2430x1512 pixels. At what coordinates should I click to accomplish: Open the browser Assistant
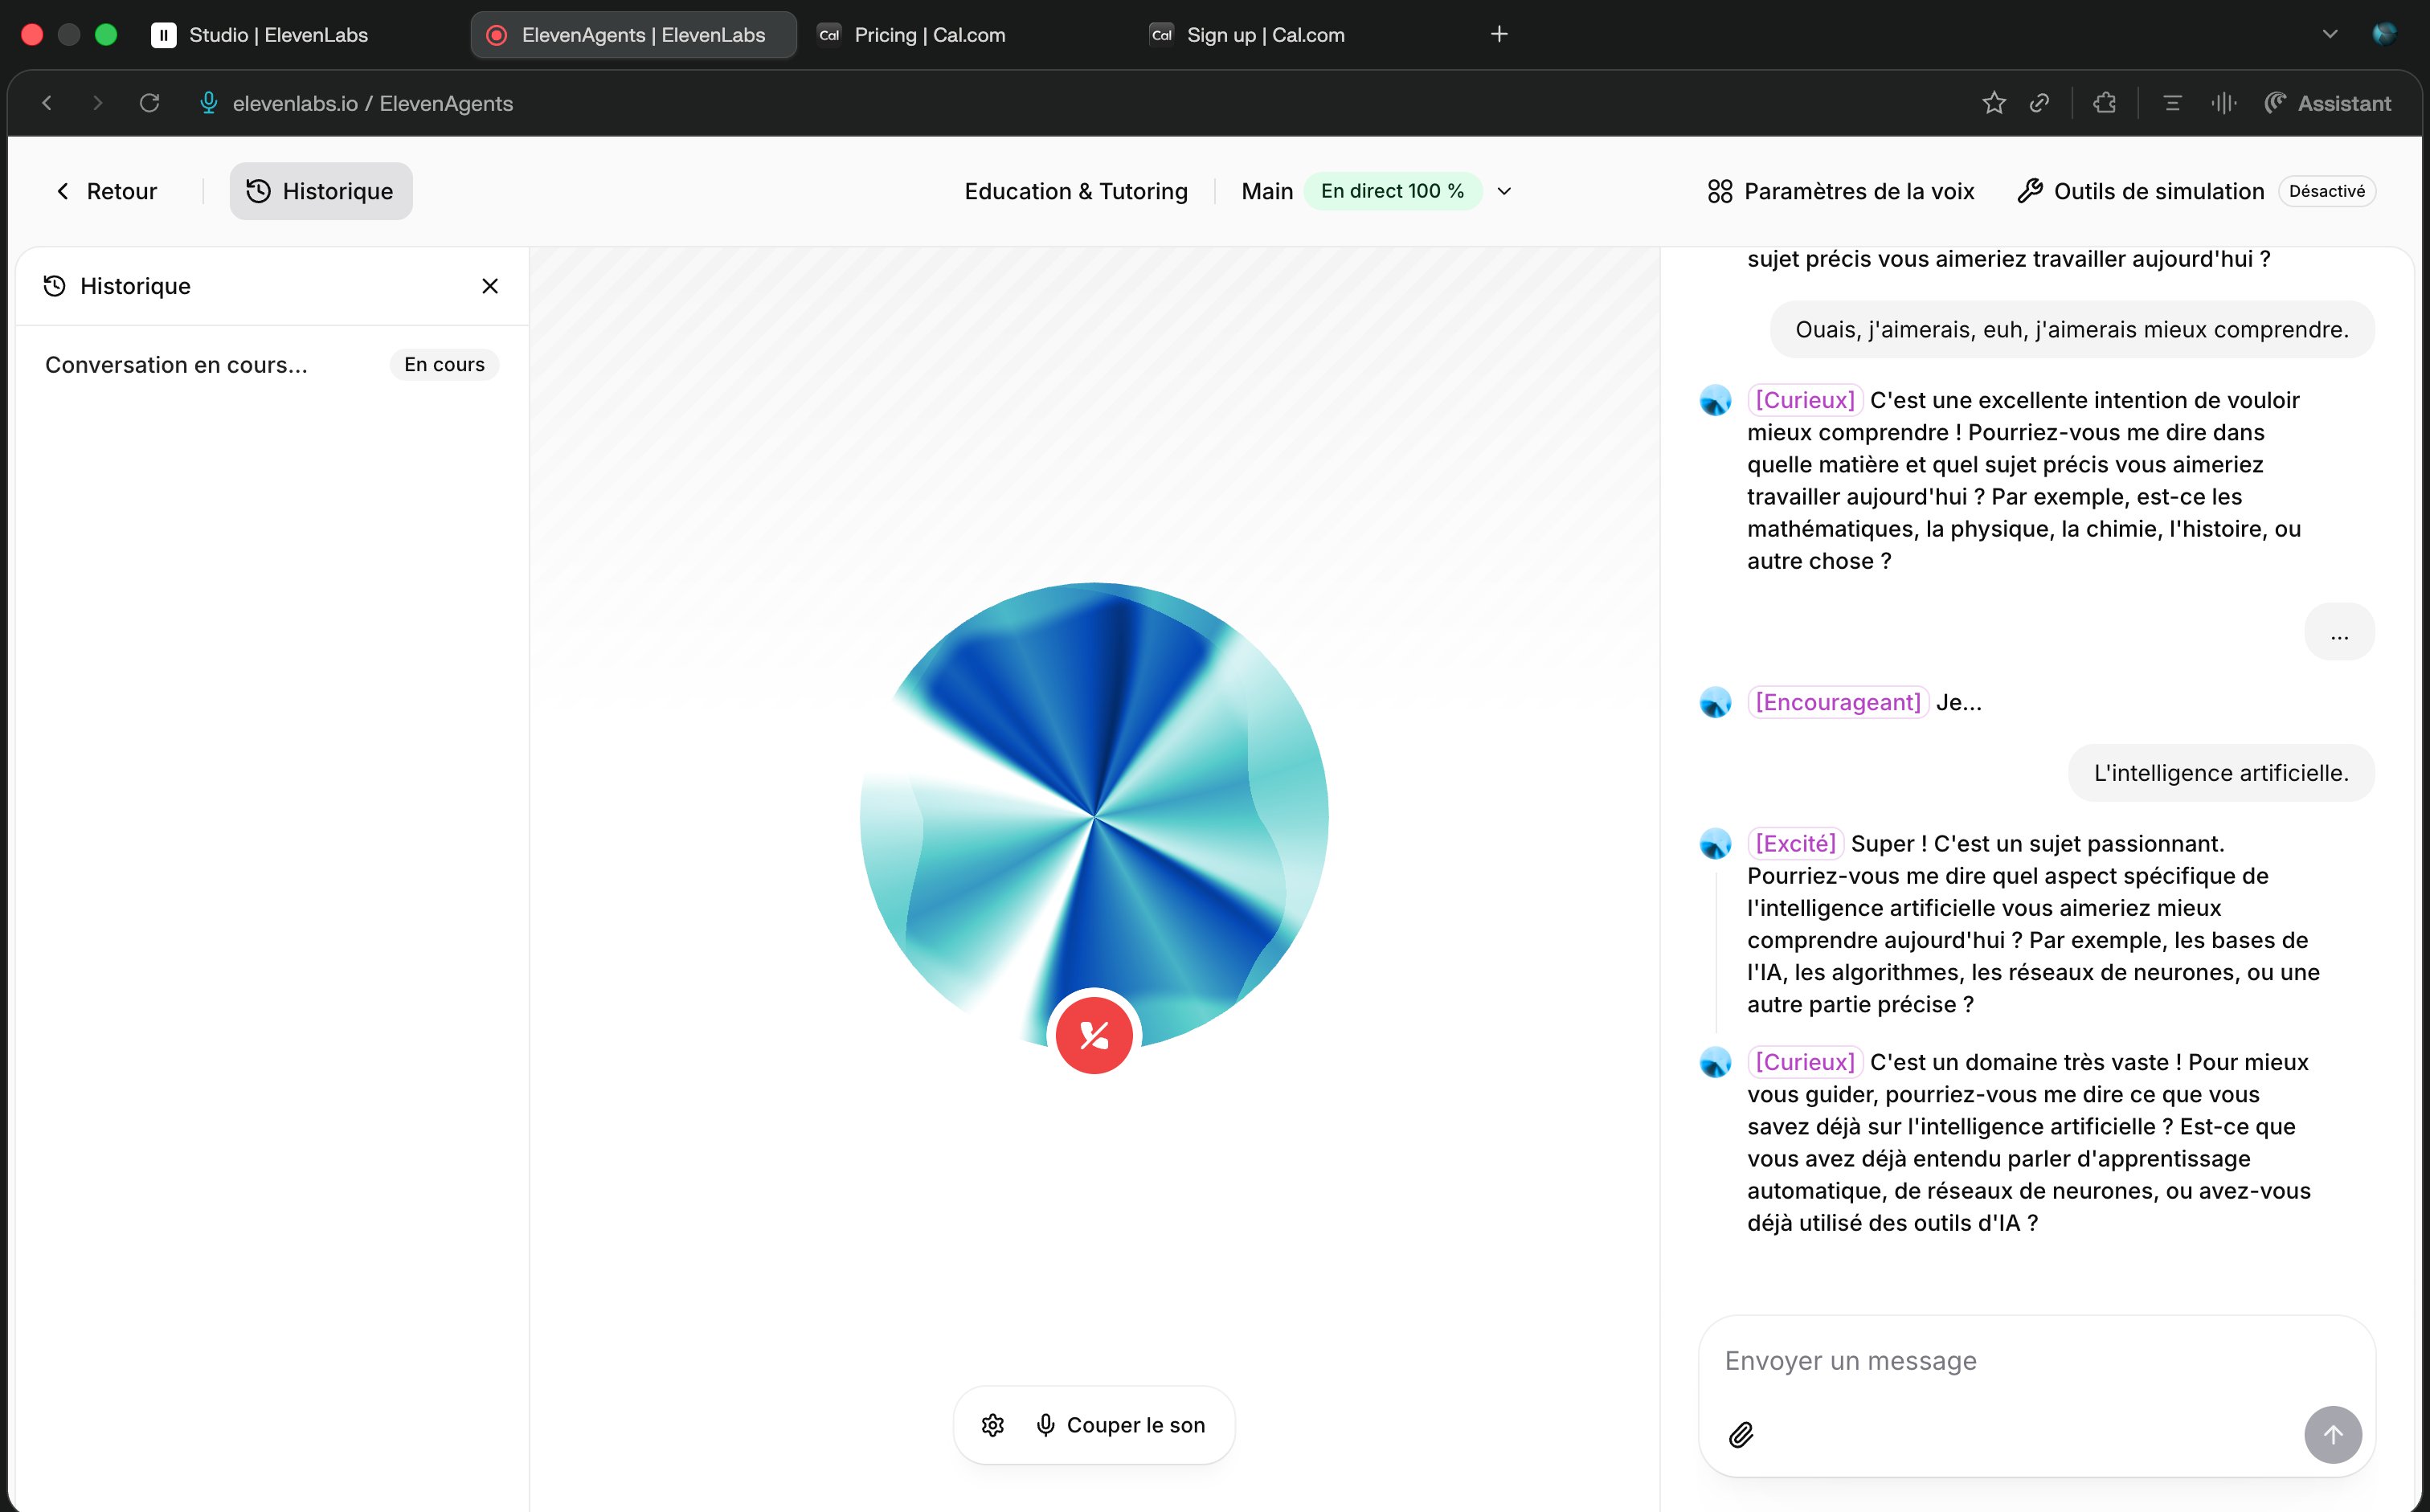pyautogui.click(x=2328, y=103)
